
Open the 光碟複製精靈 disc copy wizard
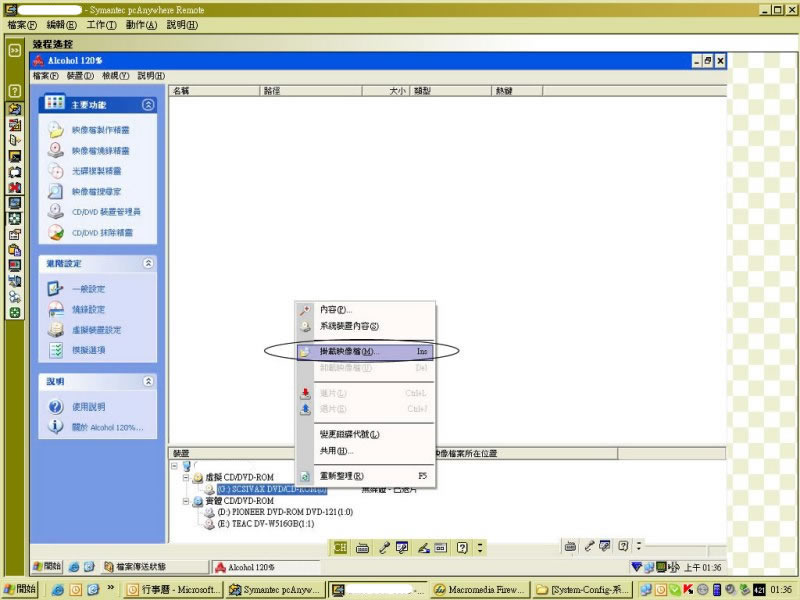click(100, 171)
